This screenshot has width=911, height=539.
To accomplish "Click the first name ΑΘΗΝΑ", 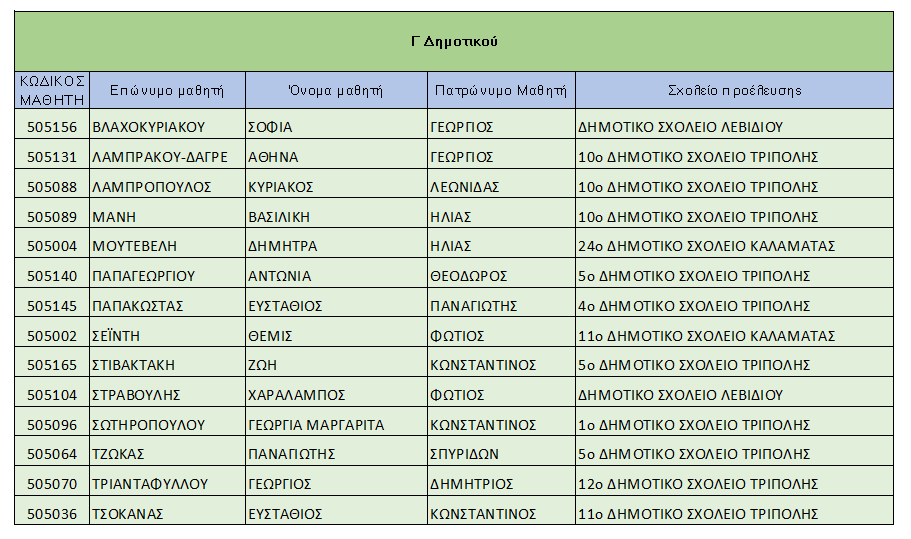I will point(273,157).
